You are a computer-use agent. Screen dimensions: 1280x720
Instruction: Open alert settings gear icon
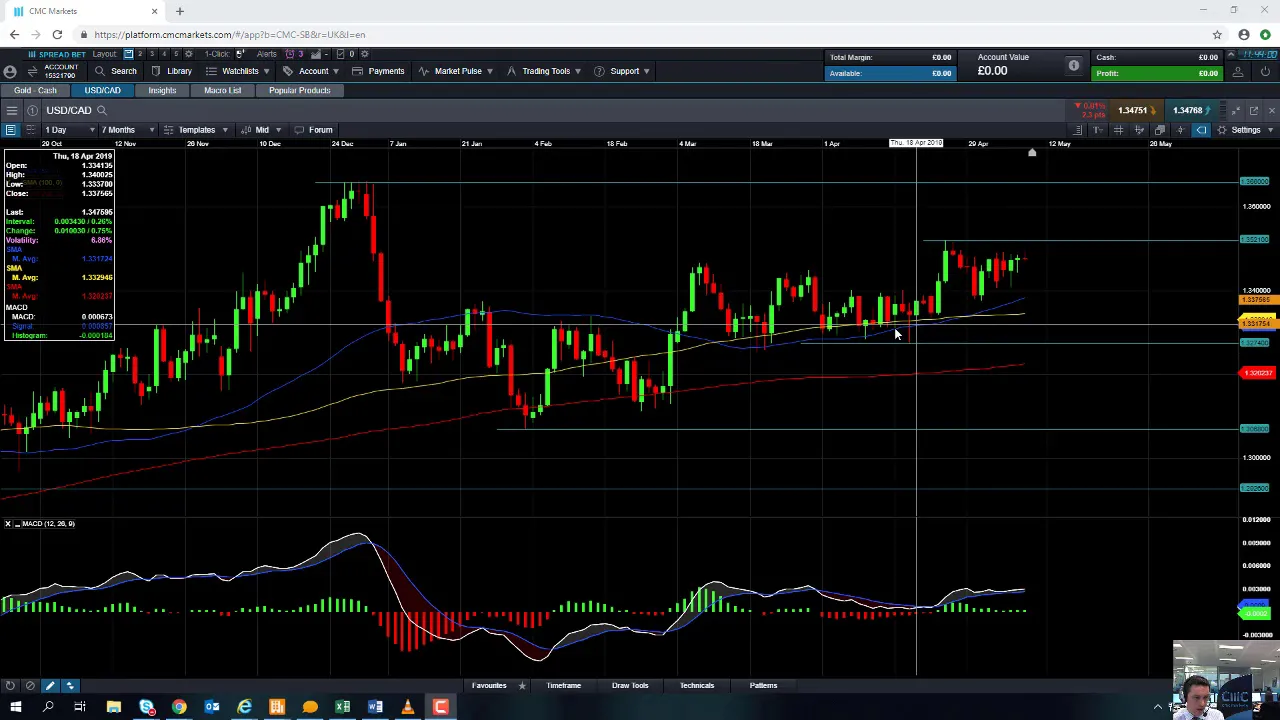pos(364,54)
